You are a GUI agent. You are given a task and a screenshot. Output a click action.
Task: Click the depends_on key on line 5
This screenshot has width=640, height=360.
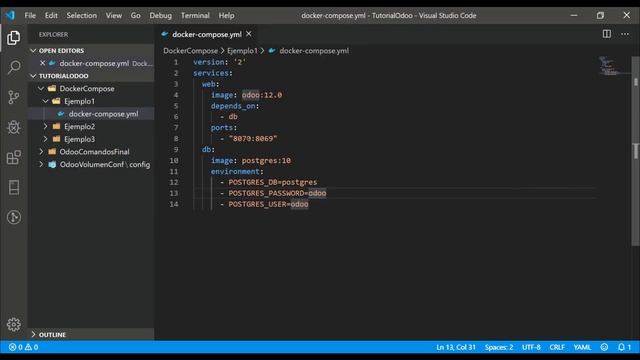click(233, 106)
